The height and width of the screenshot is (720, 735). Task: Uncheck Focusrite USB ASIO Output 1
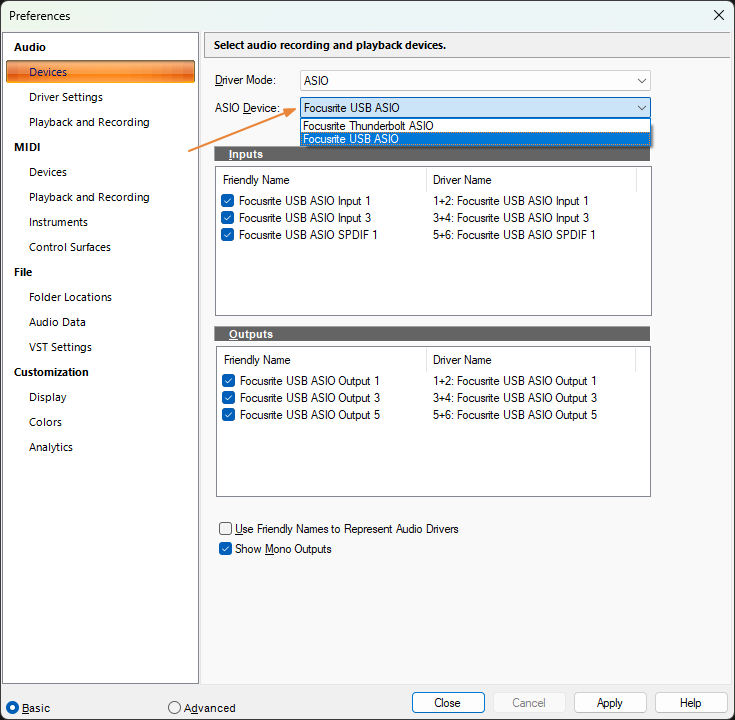(x=228, y=381)
